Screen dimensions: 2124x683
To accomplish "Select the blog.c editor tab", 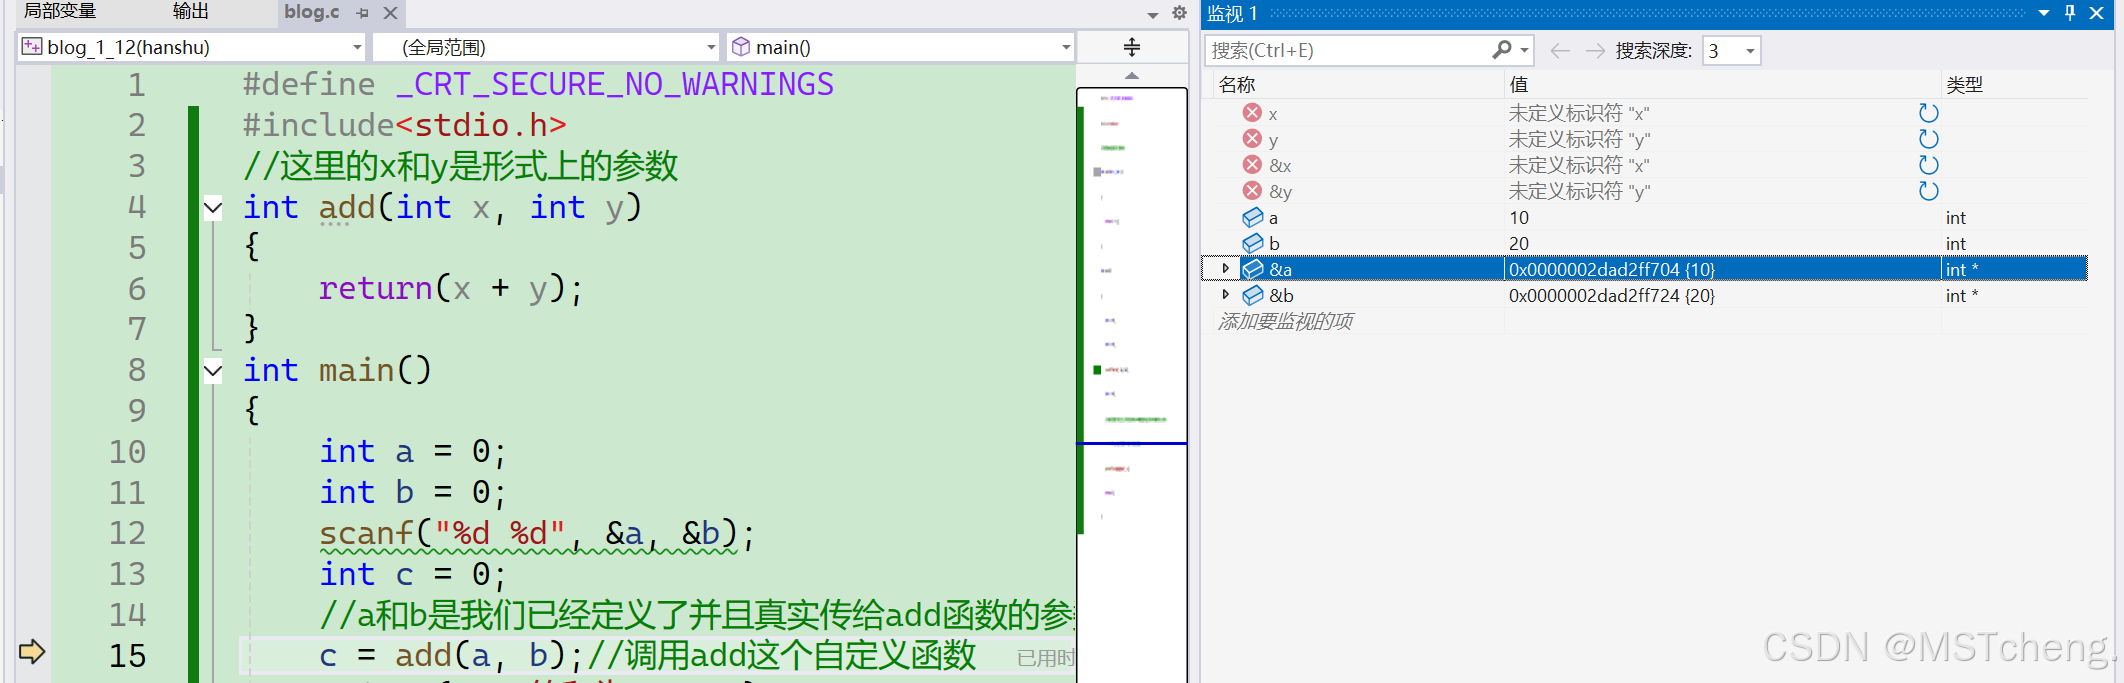I will (311, 12).
